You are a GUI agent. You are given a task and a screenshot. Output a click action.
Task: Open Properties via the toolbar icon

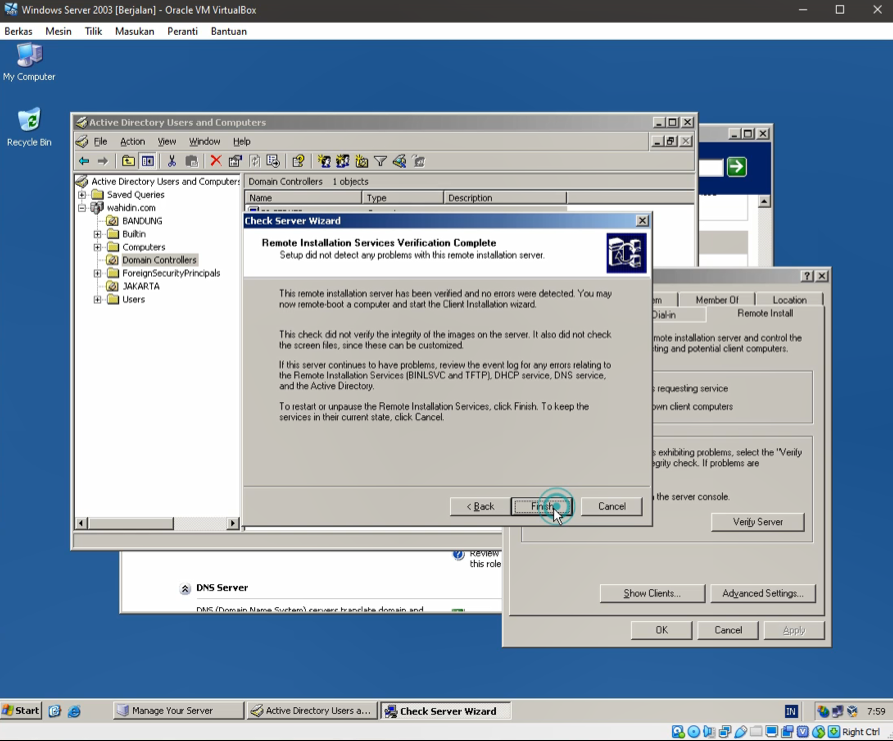pos(235,161)
